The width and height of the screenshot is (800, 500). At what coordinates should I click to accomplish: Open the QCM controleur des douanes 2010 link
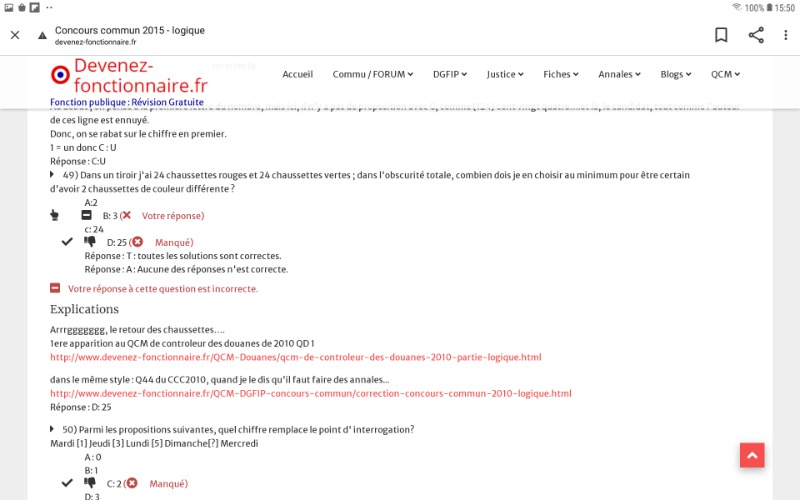pos(295,357)
